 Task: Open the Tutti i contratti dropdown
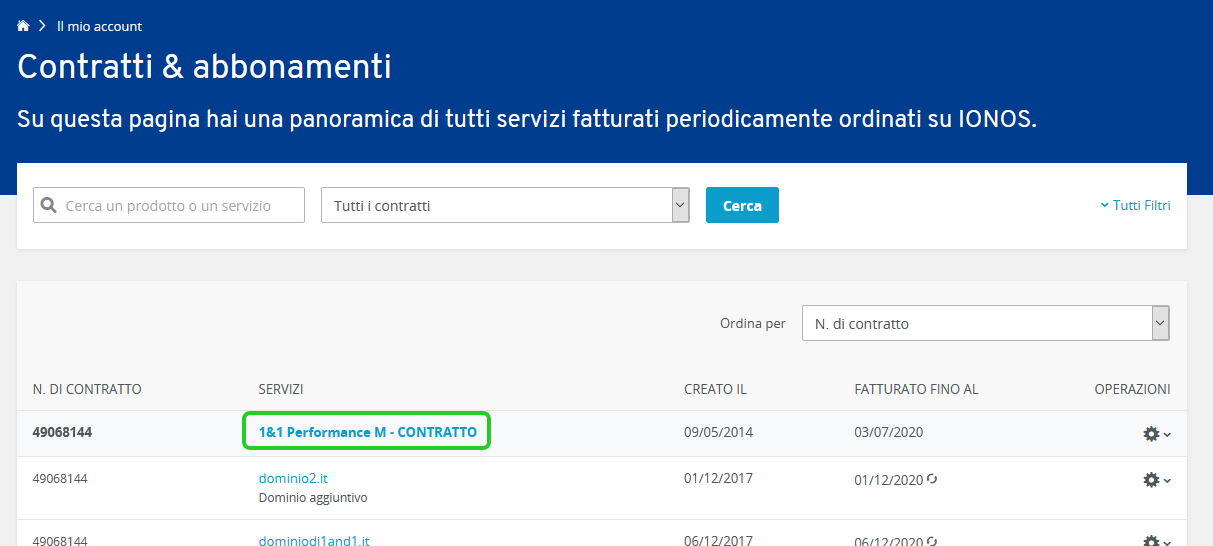click(x=505, y=205)
